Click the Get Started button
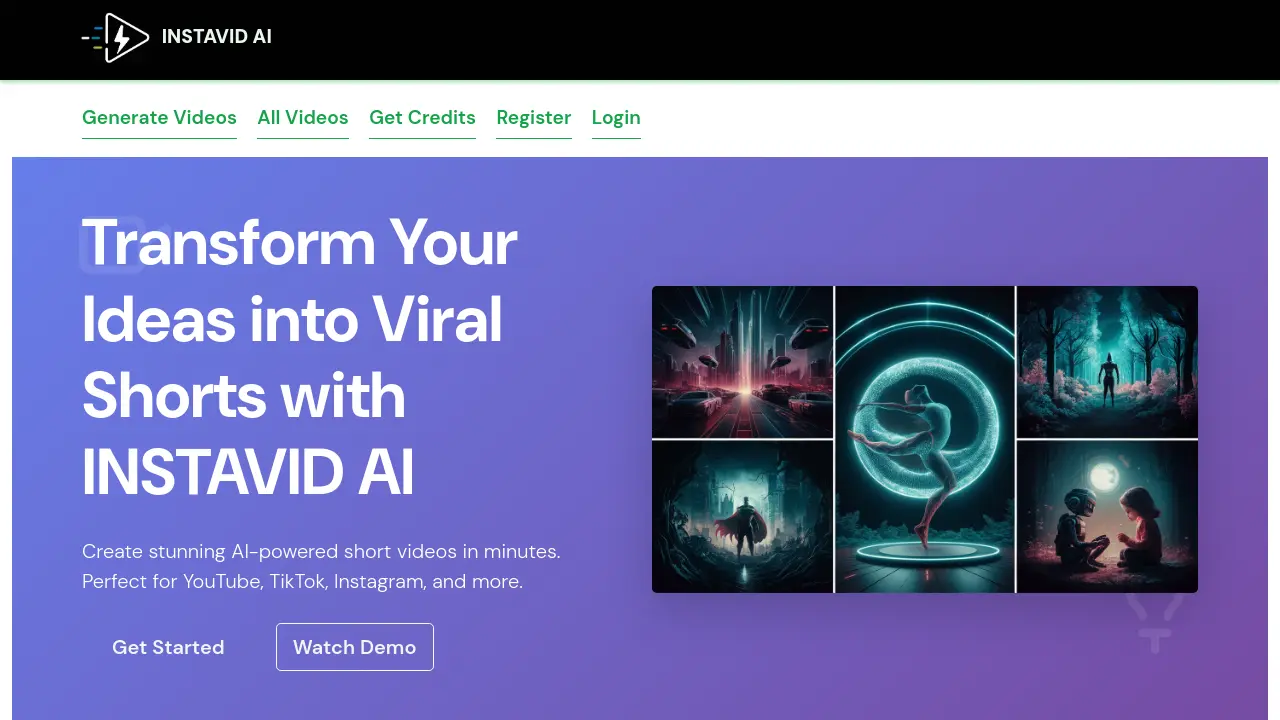This screenshot has height=720, width=1280. (x=168, y=647)
